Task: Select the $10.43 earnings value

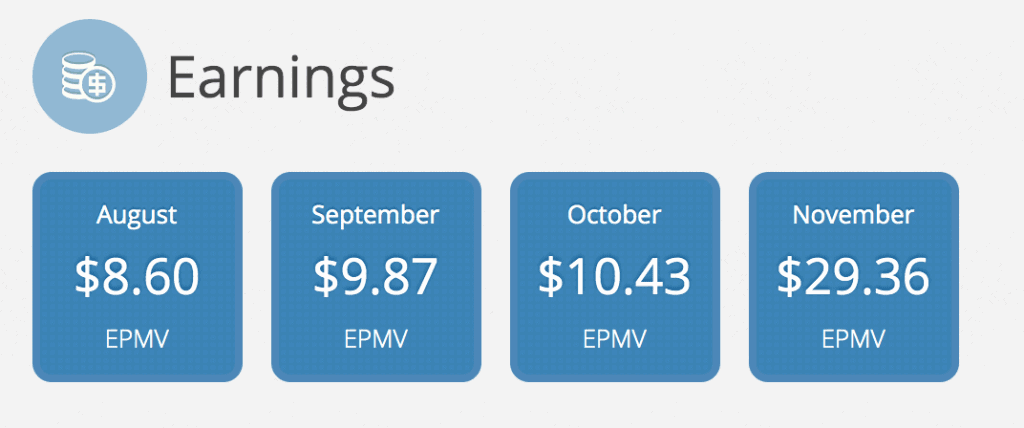Action: click(615, 276)
